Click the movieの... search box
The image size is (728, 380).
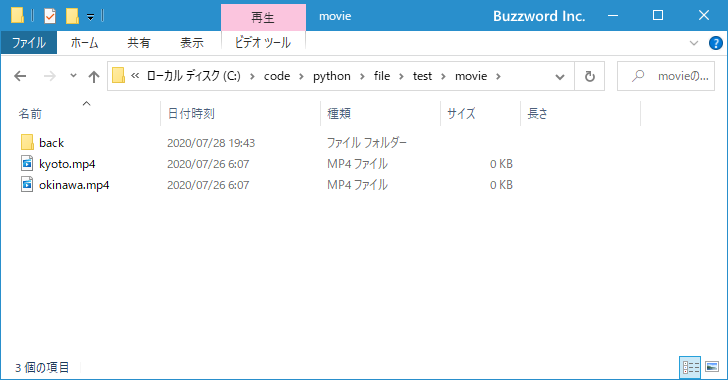click(665, 76)
